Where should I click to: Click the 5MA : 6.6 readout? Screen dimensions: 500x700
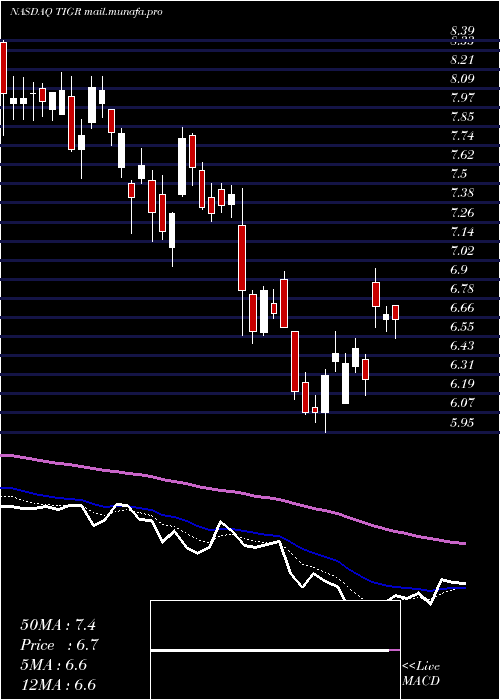pyautogui.click(x=54, y=665)
